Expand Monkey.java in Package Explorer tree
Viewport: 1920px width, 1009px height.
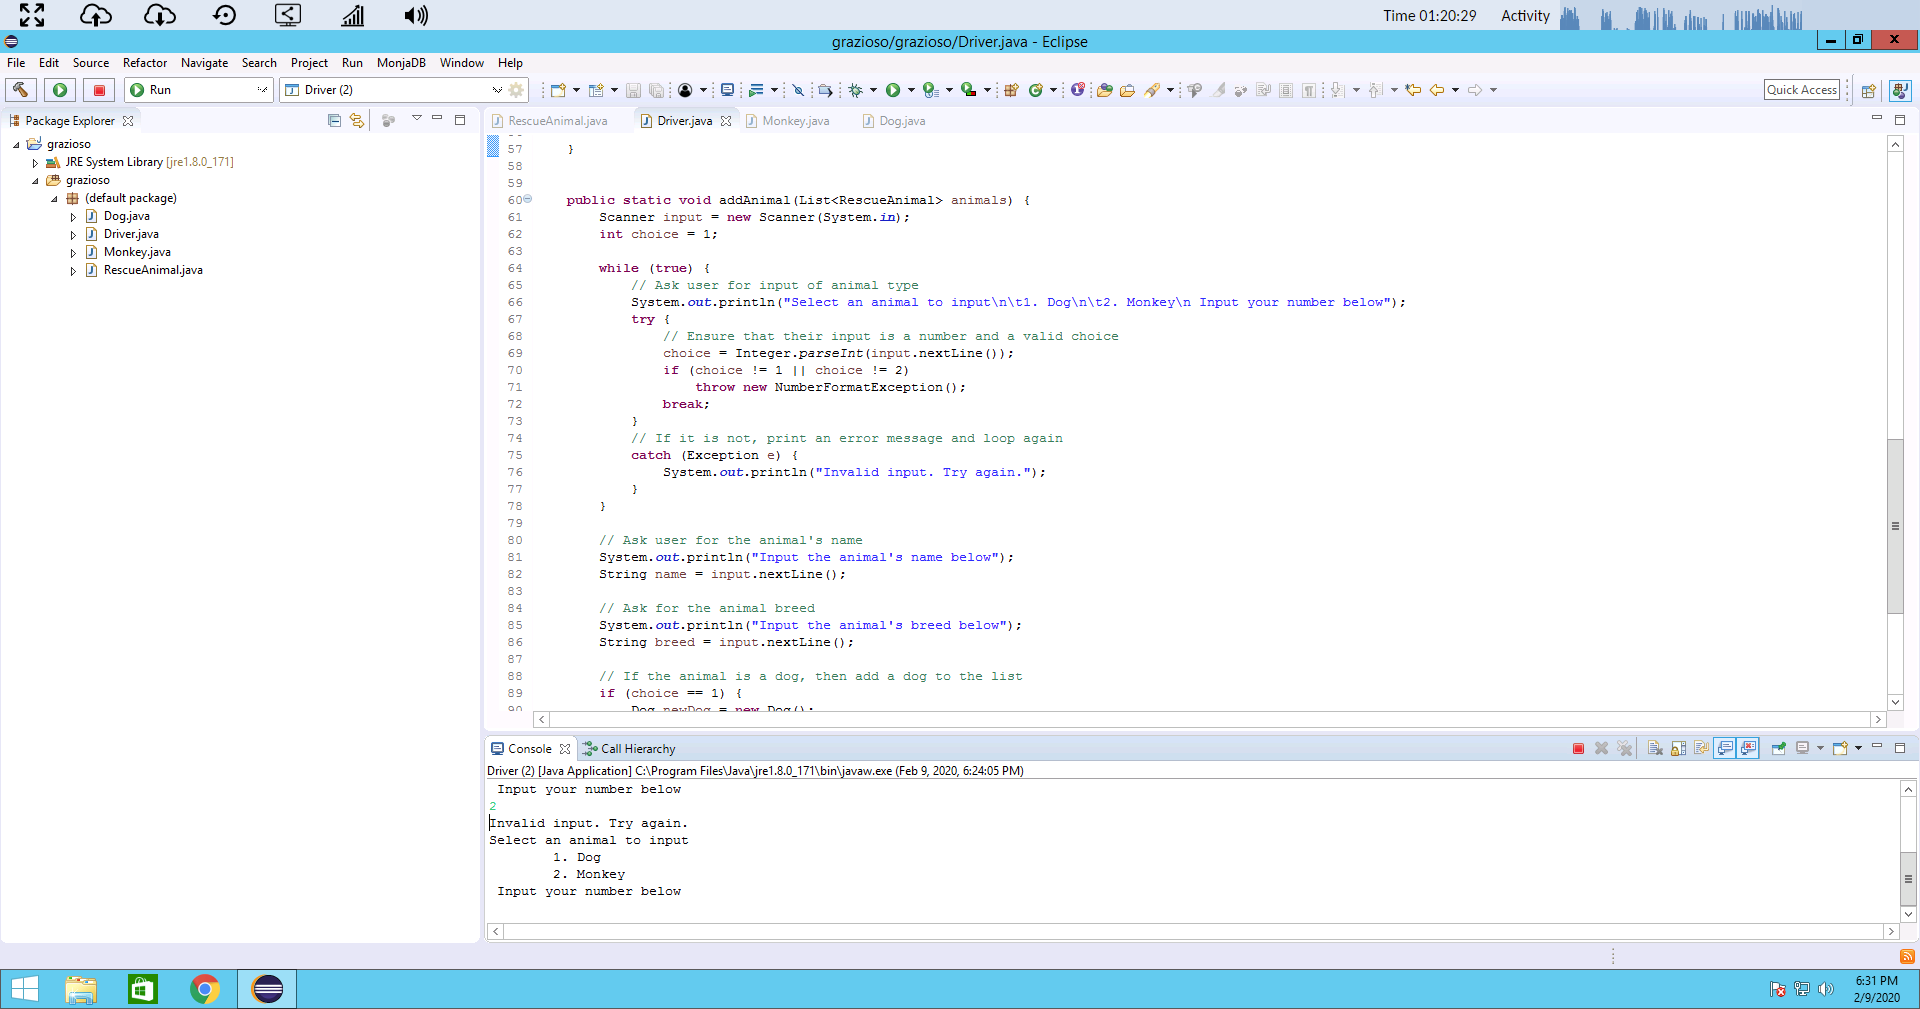point(73,253)
